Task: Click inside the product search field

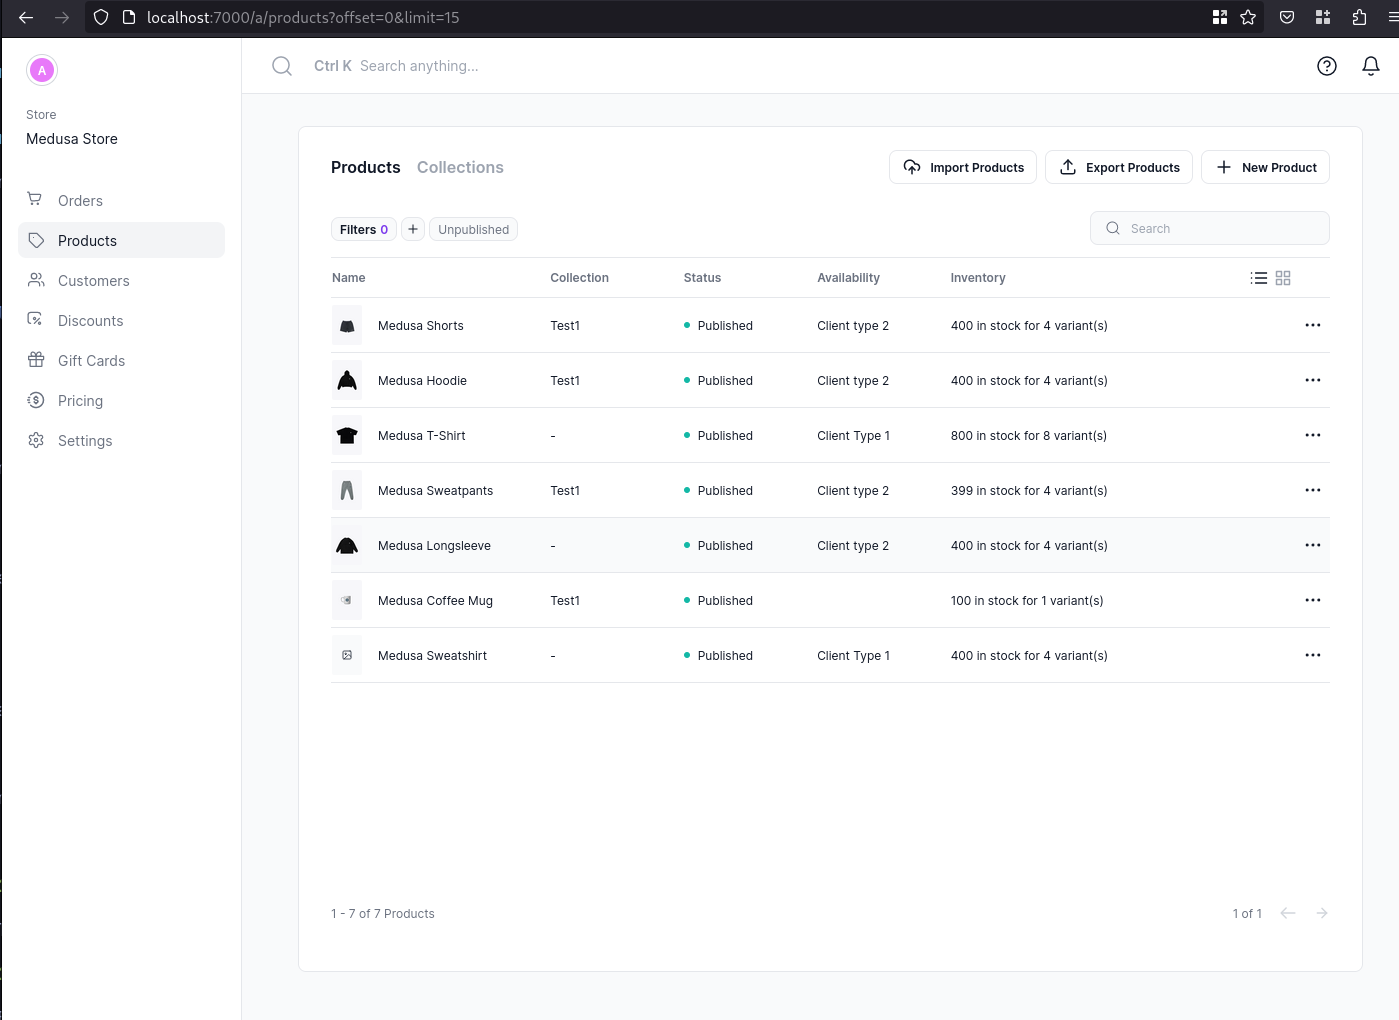Action: click(1209, 228)
